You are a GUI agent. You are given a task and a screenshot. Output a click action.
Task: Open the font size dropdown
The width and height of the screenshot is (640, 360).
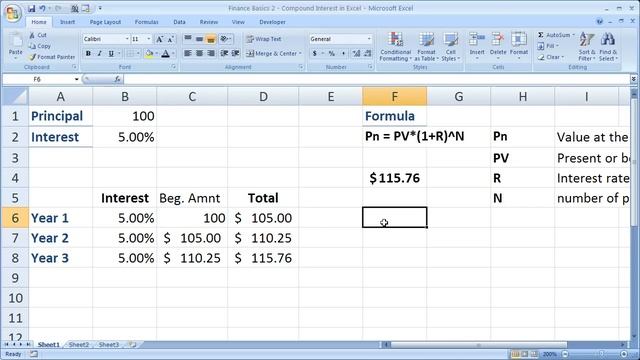(x=149, y=39)
